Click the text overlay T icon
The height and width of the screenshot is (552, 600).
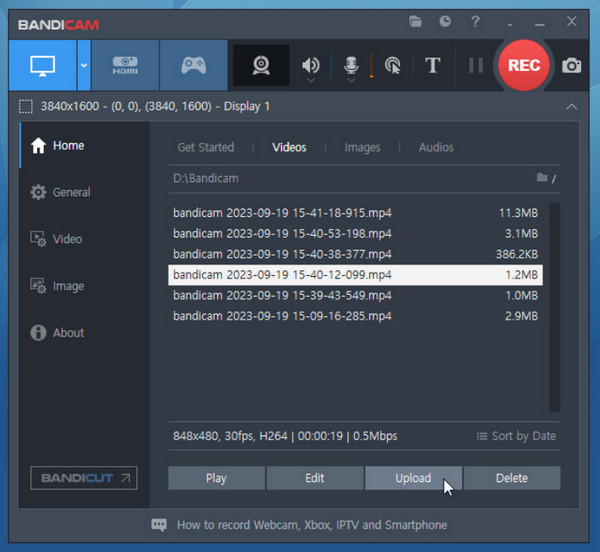[x=432, y=65]
